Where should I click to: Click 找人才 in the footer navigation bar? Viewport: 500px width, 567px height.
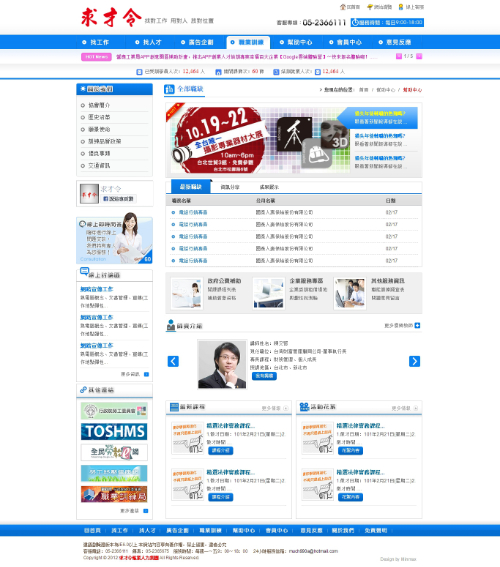(x=147, y=530)
